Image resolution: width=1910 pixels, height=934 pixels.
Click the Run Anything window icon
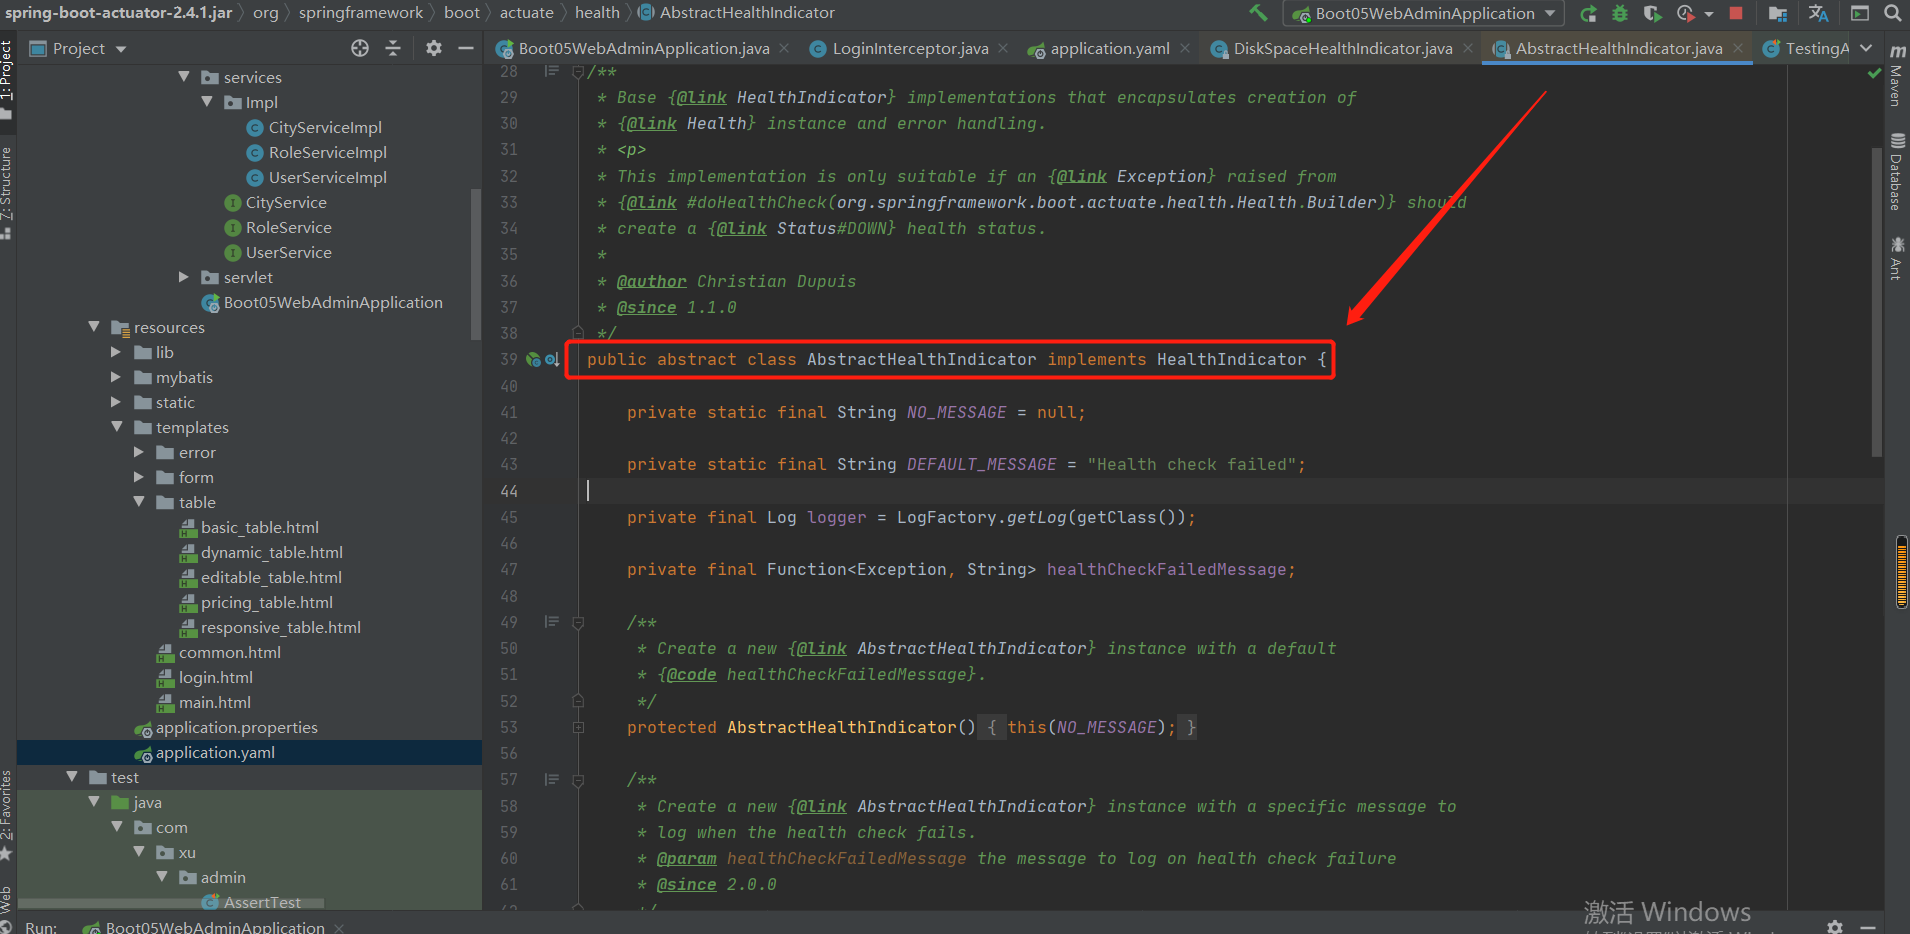tap(1860, 13)
